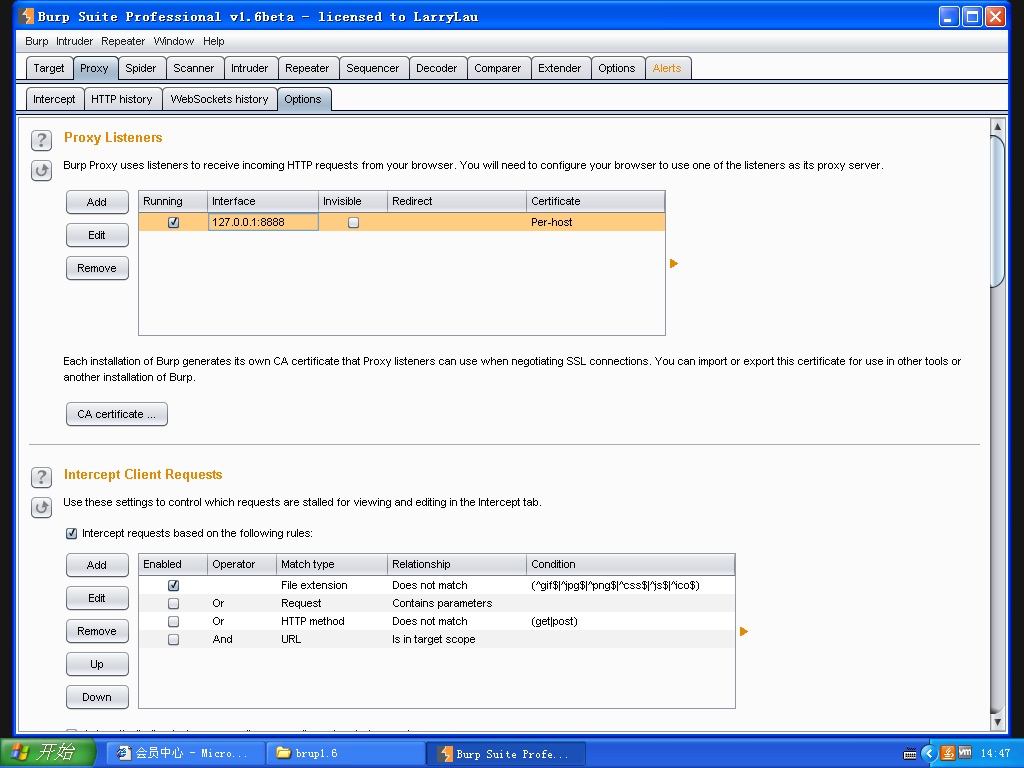This screenshot has width=1024, height=768.
Task: Toggle Running checkbox for 127.0.0.1:8888 listener
Action: pyautogui.click(x=174, y=223)
